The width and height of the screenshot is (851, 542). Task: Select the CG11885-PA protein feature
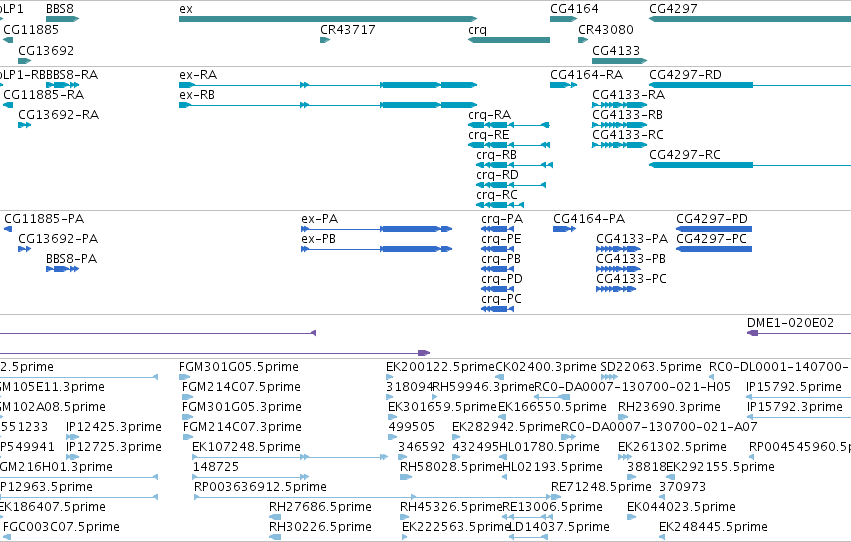(x=8, y=229)
